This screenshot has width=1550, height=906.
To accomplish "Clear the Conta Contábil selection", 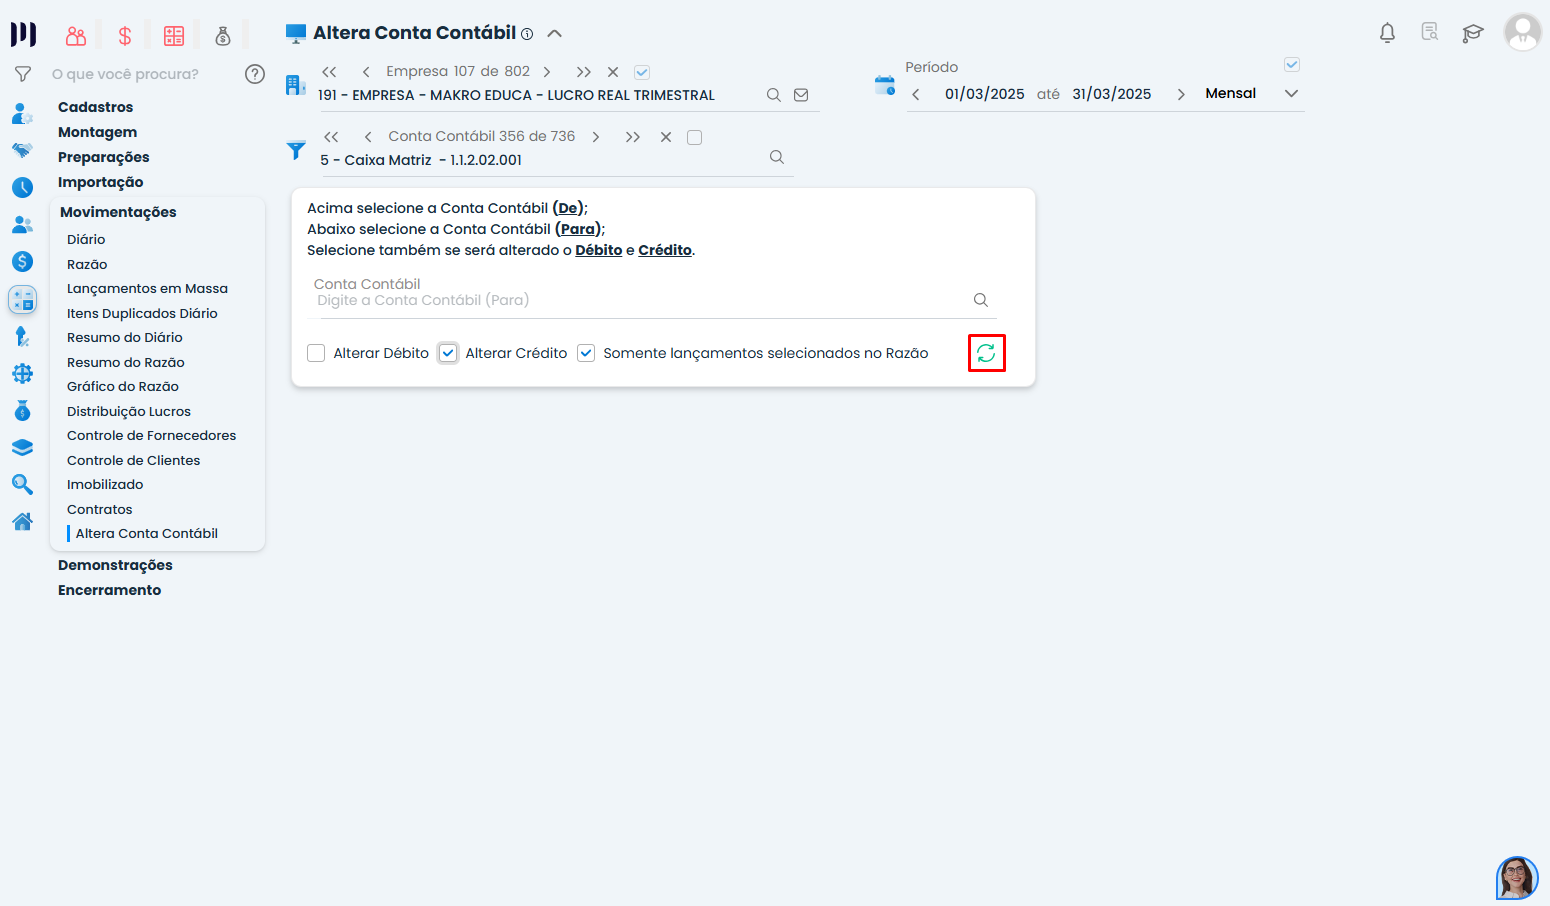I will point(666,137).
